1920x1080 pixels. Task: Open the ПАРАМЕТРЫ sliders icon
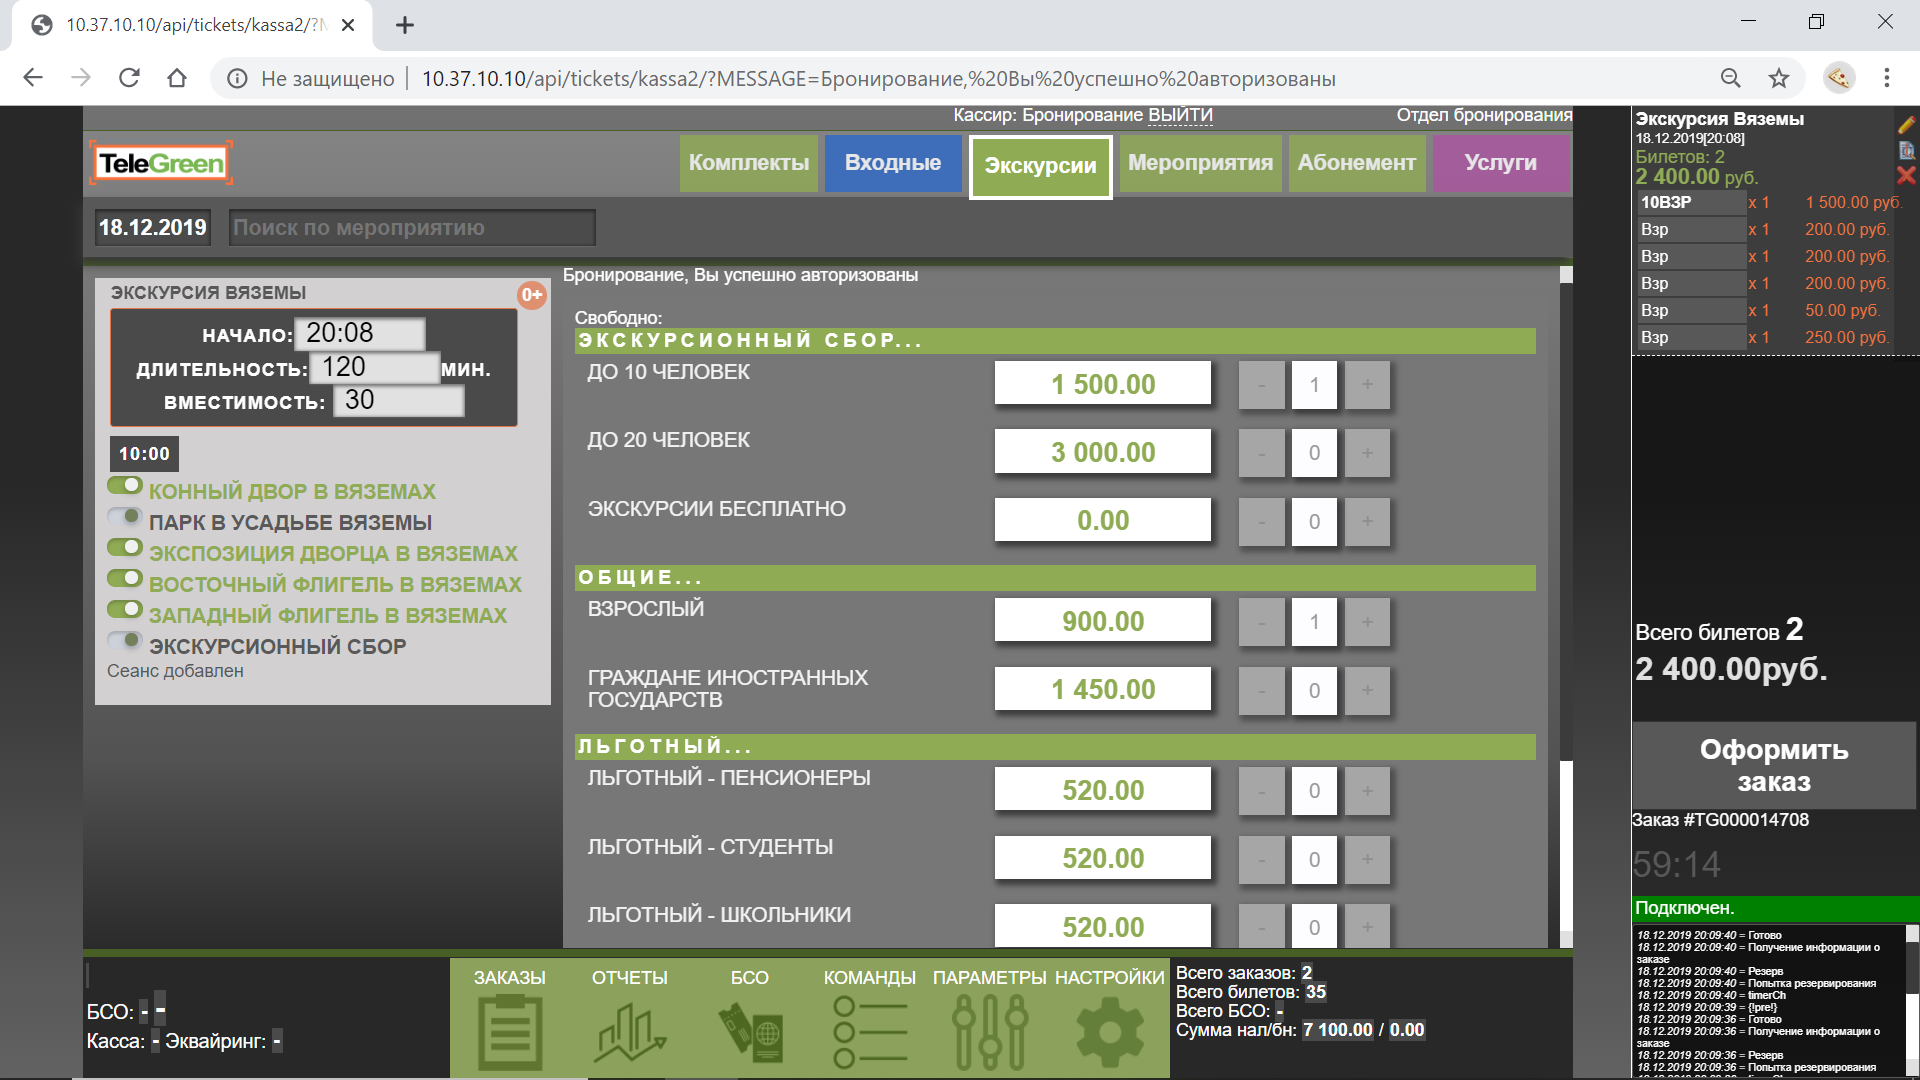pyautogui.click(x=989, y=1032)
